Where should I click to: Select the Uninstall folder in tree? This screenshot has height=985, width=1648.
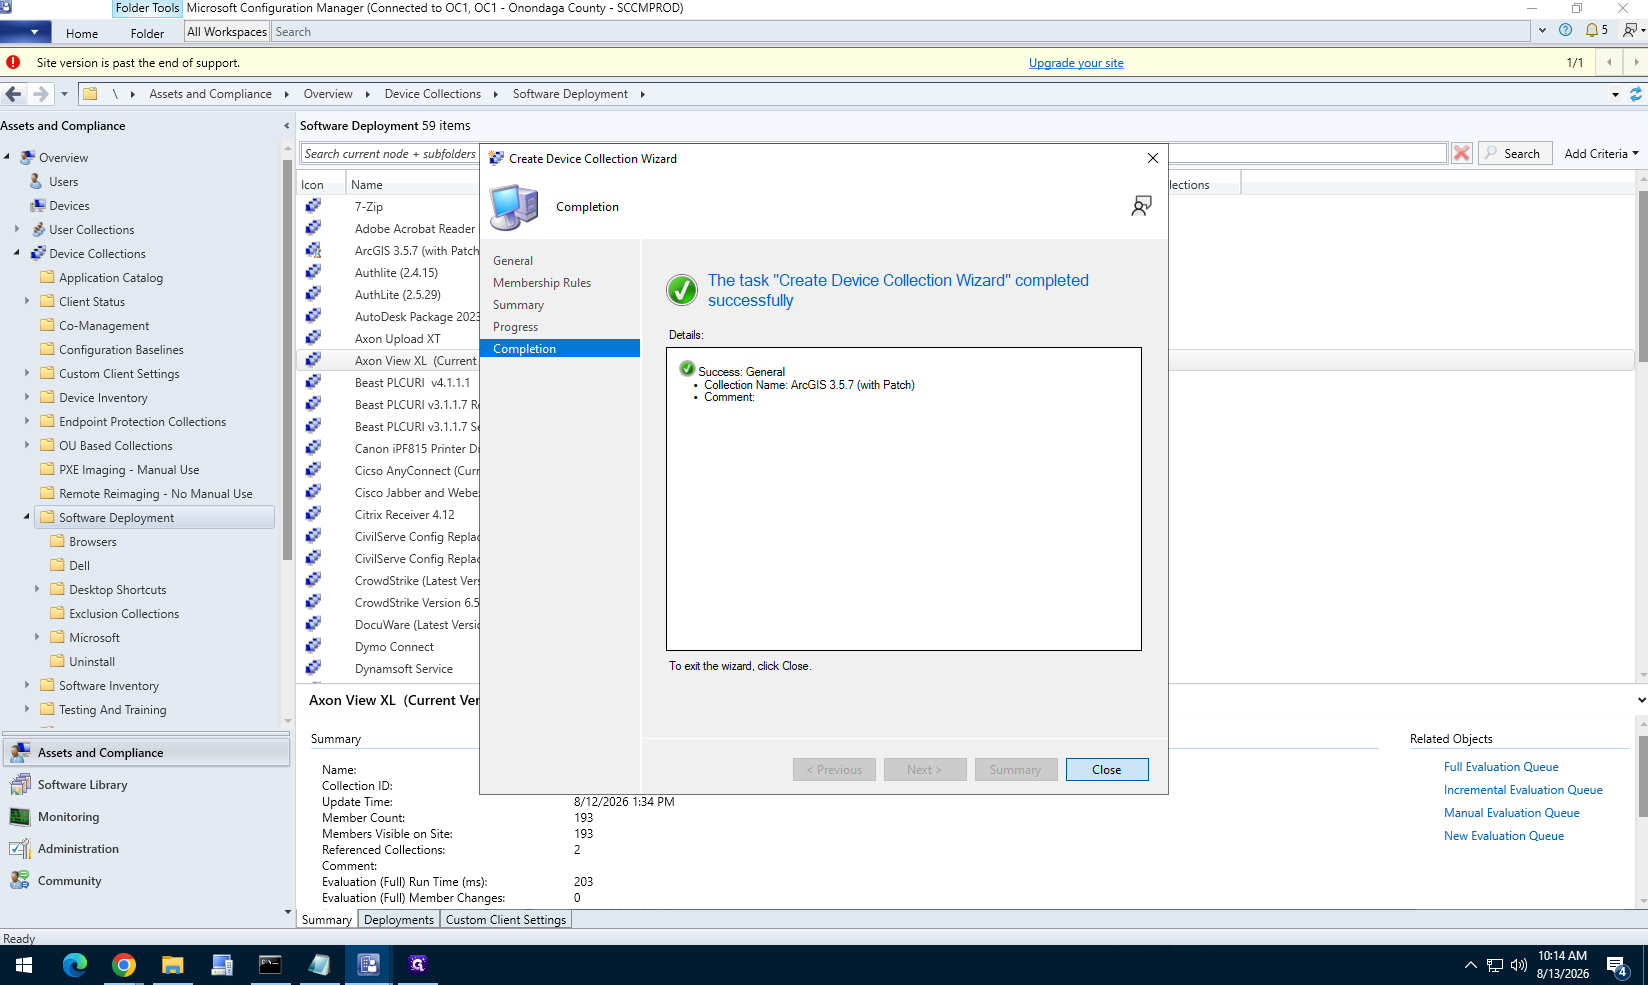pyautogui.click(x=92, y=662)
